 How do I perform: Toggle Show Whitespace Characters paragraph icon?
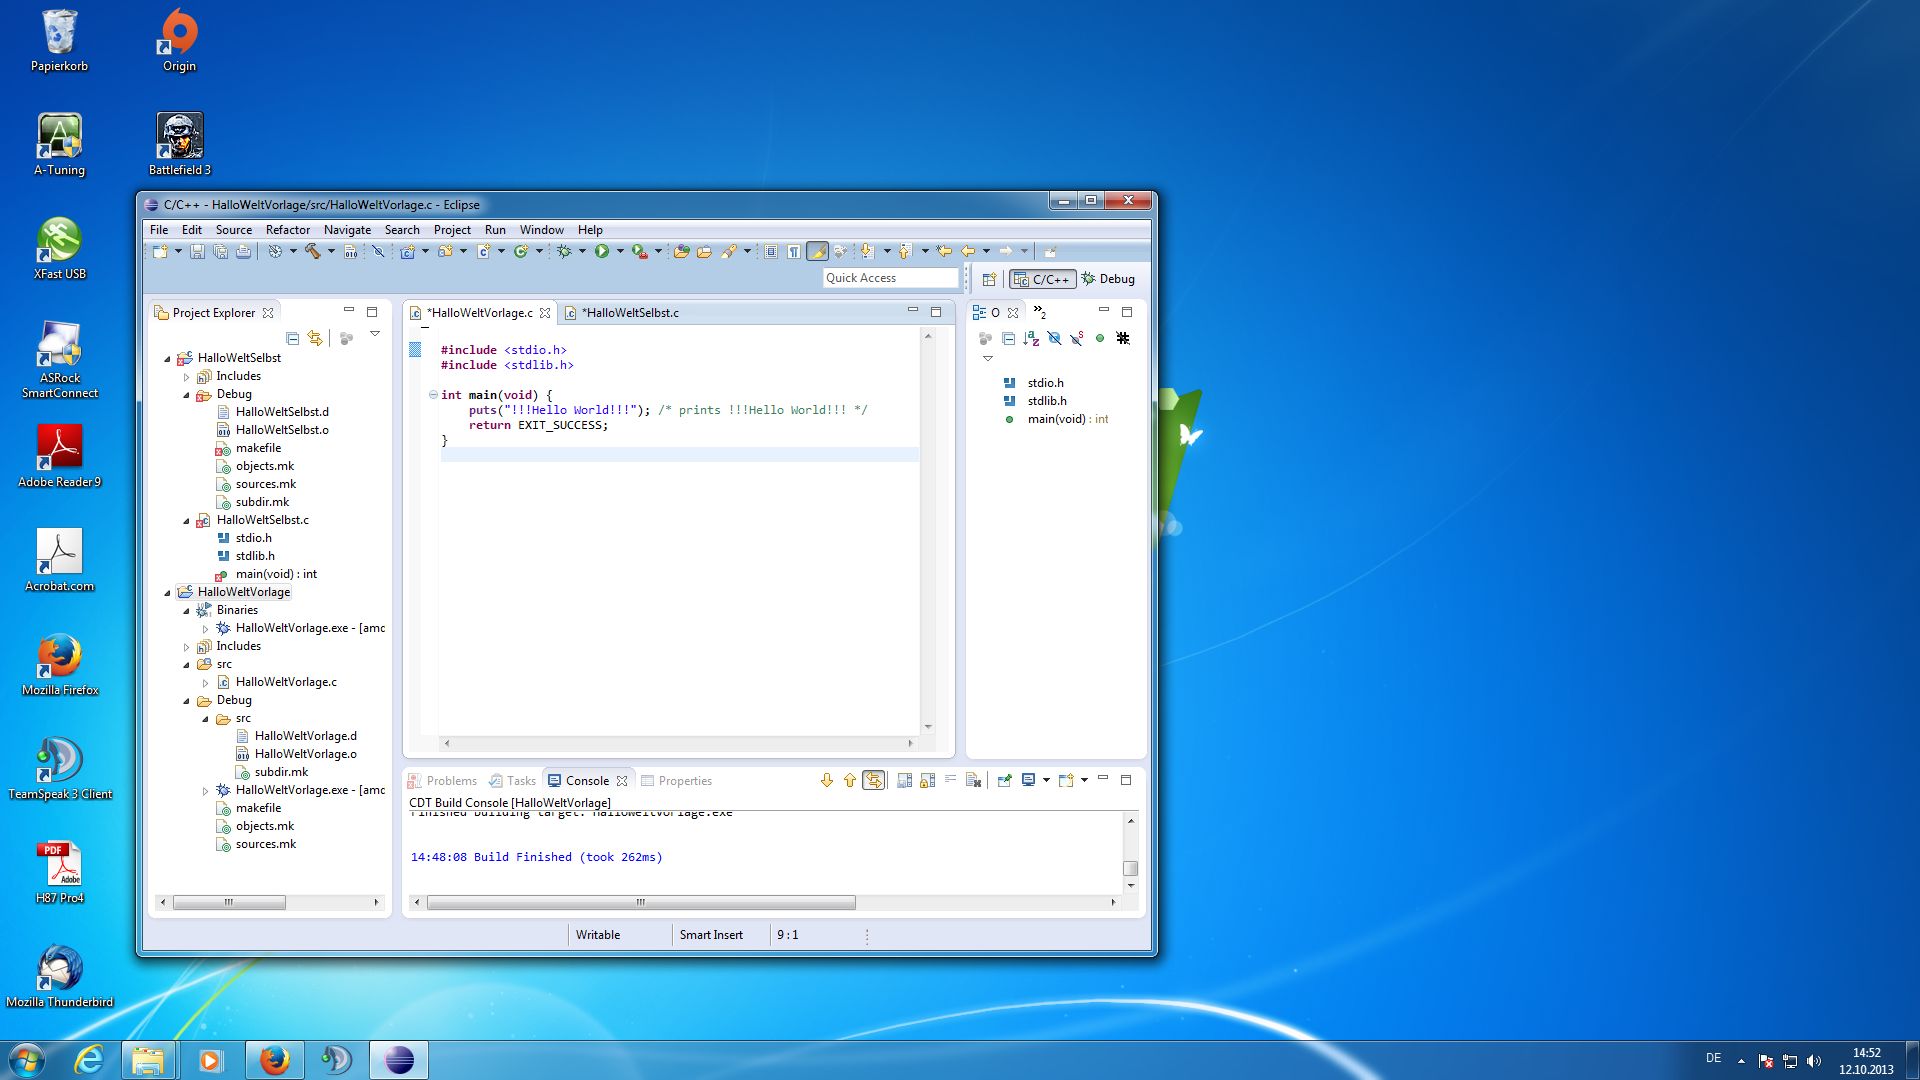(x=793, y=252)
